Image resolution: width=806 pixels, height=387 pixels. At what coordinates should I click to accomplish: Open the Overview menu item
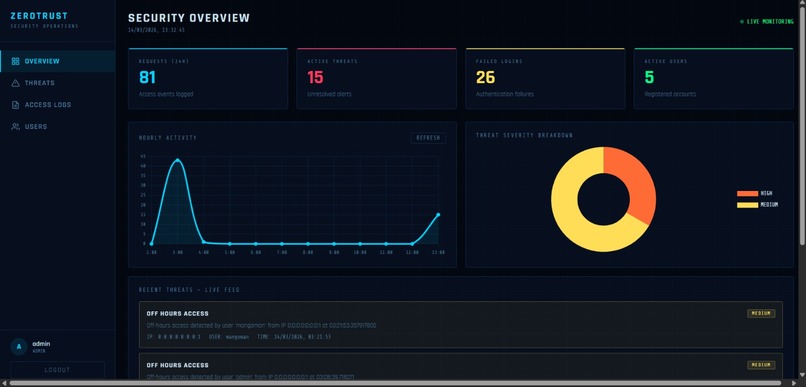click(x=58, y=61)
